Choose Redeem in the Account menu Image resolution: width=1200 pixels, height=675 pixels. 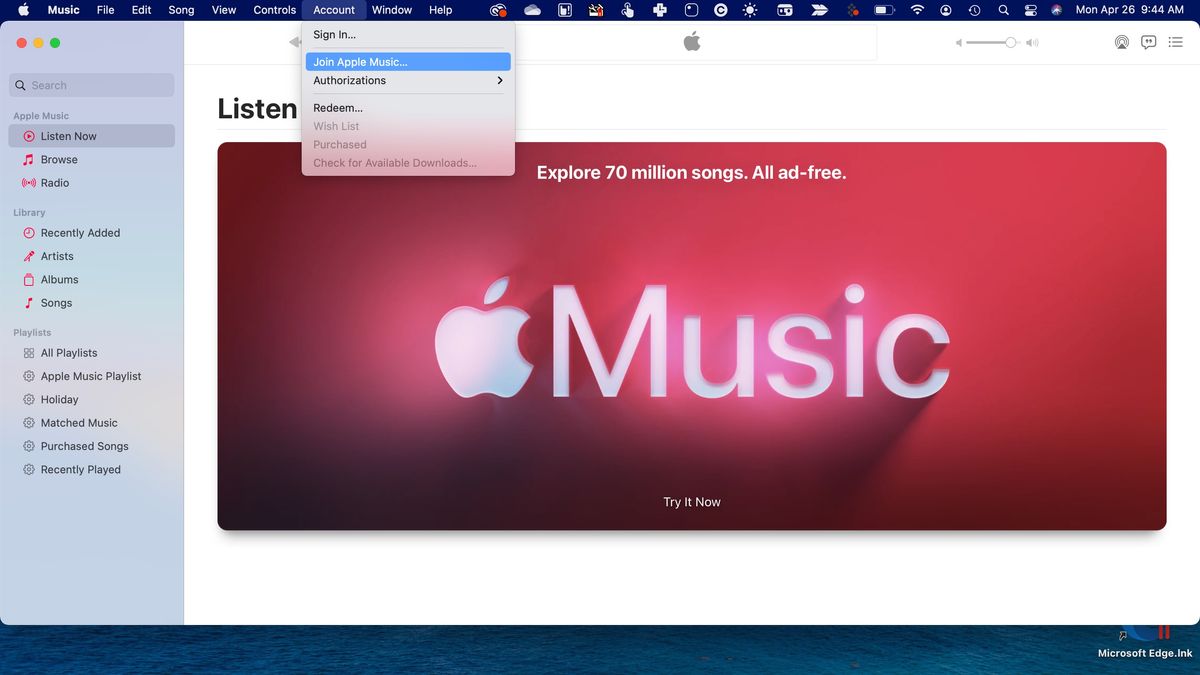click(336, 107)
